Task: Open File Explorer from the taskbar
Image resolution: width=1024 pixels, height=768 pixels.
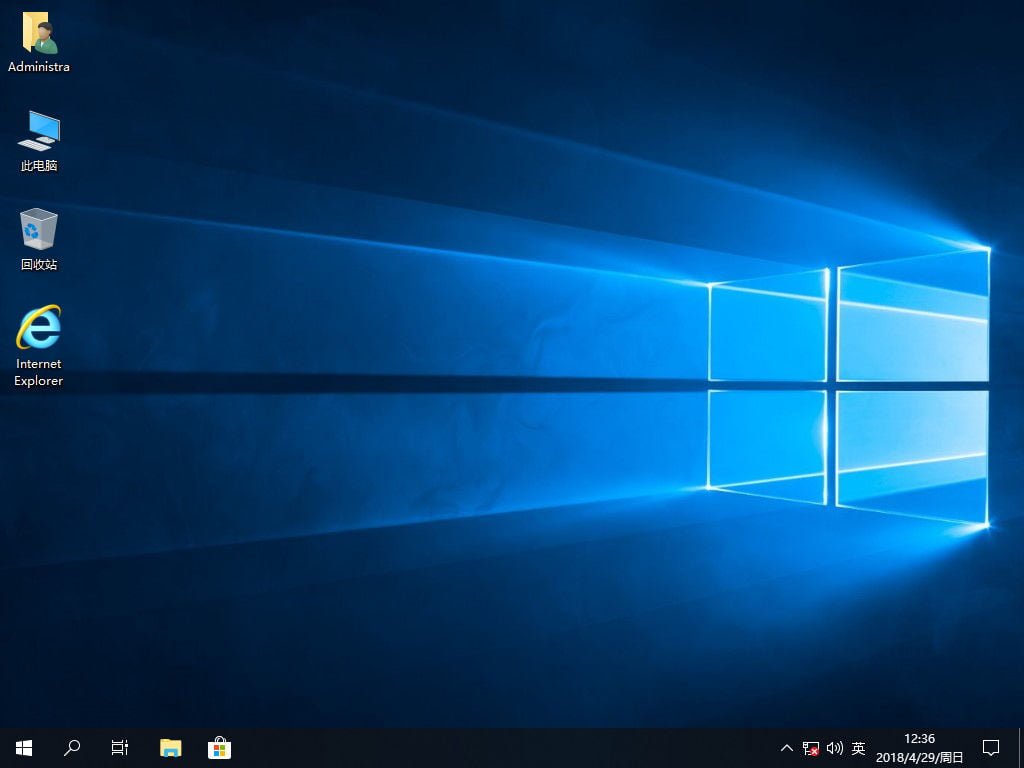Action: (x=171, y=747)
